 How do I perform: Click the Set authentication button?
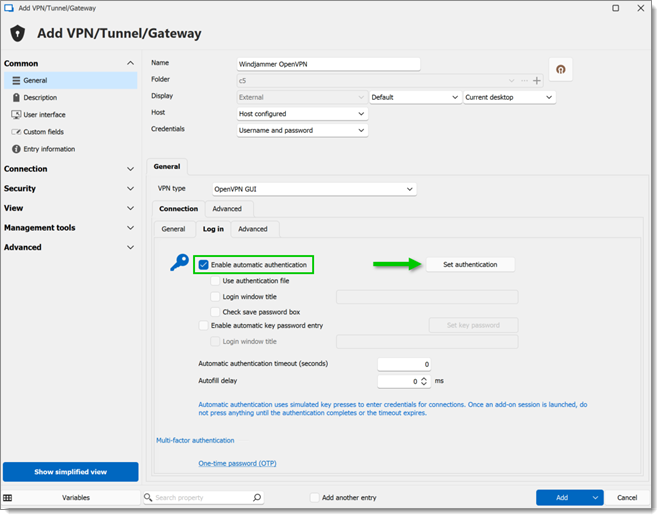click(x=470, y=265)
